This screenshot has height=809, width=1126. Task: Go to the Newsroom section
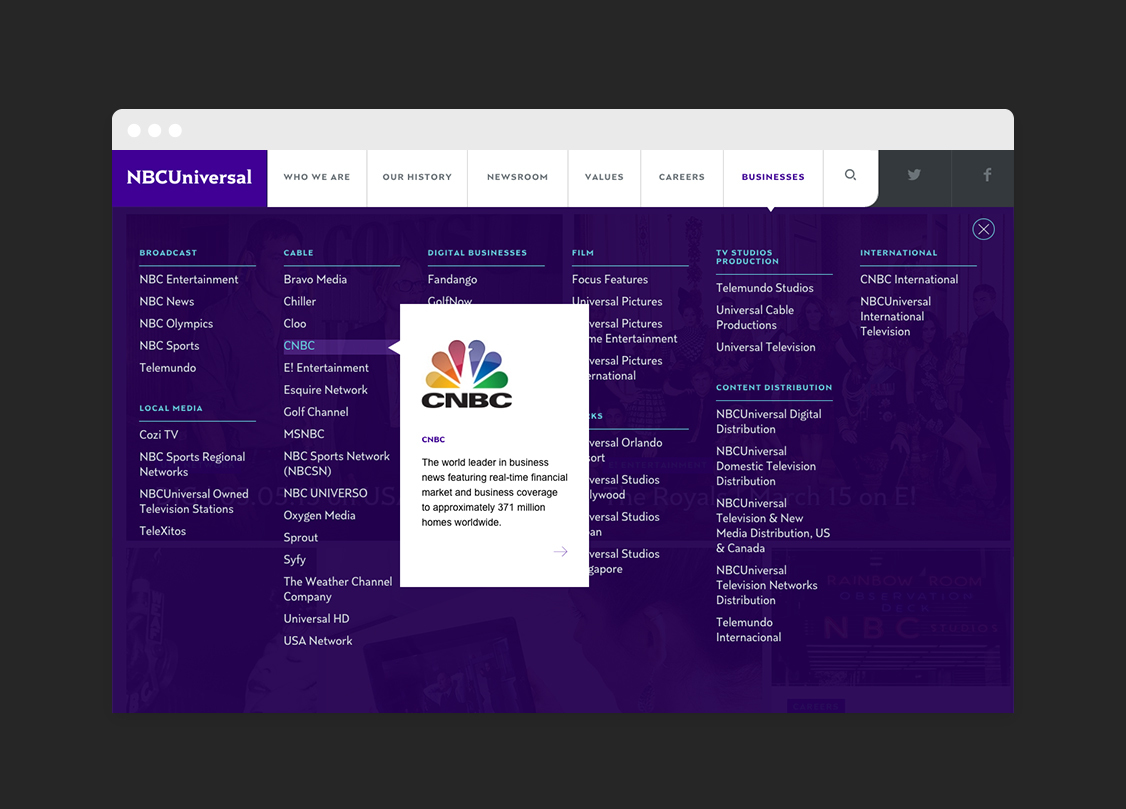pyautogui.click(x=517, y=177)
